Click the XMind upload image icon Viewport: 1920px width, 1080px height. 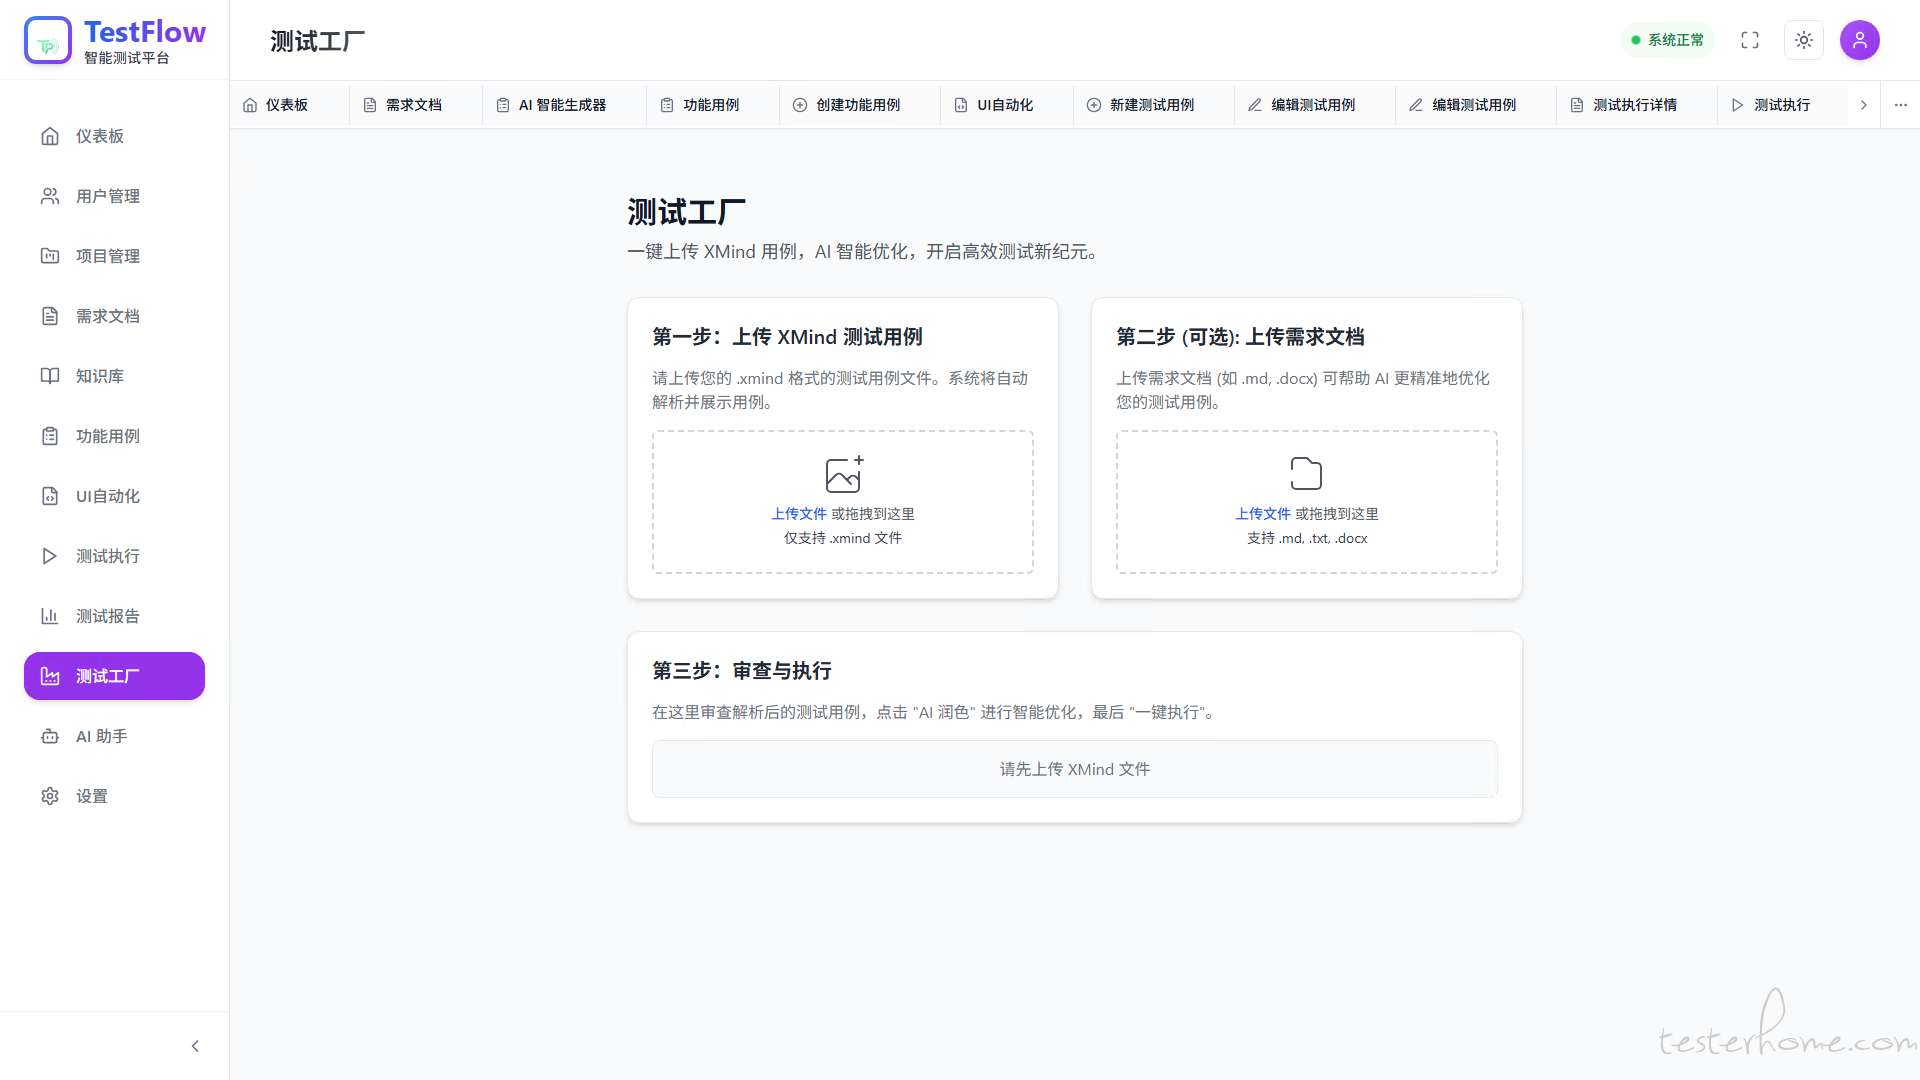pos(843,474)
